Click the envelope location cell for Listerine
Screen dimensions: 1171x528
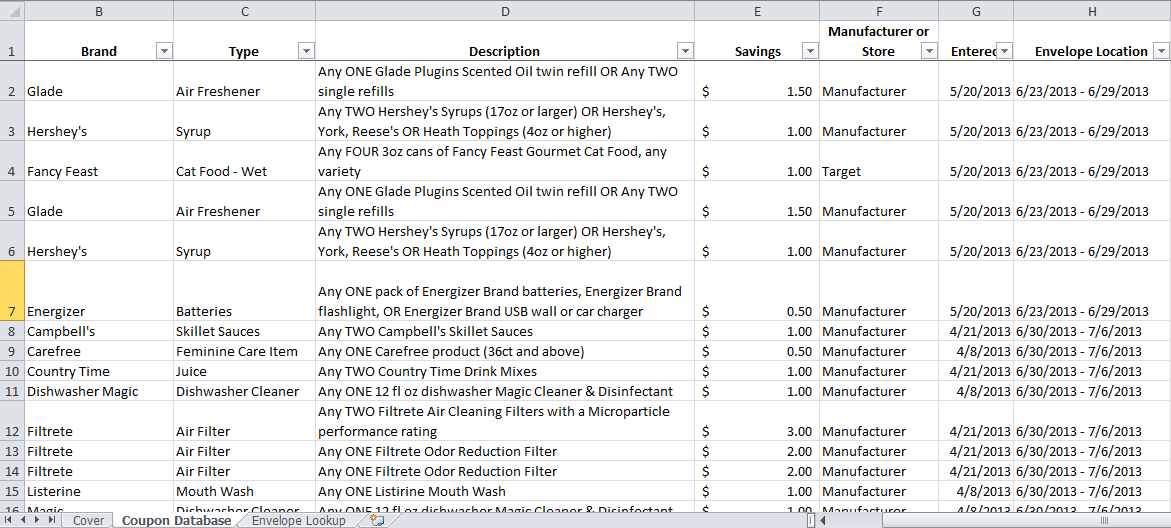tap(1092, 491)
